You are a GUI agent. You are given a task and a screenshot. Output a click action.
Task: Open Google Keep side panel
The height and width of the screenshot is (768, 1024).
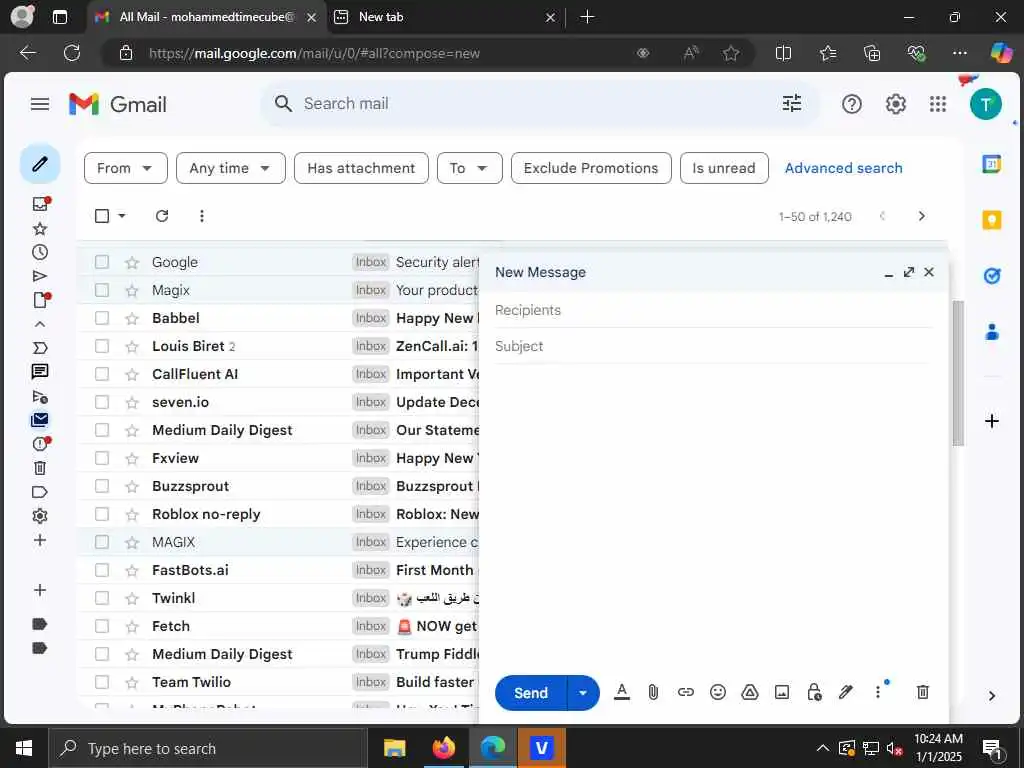(x=991, y=220)
